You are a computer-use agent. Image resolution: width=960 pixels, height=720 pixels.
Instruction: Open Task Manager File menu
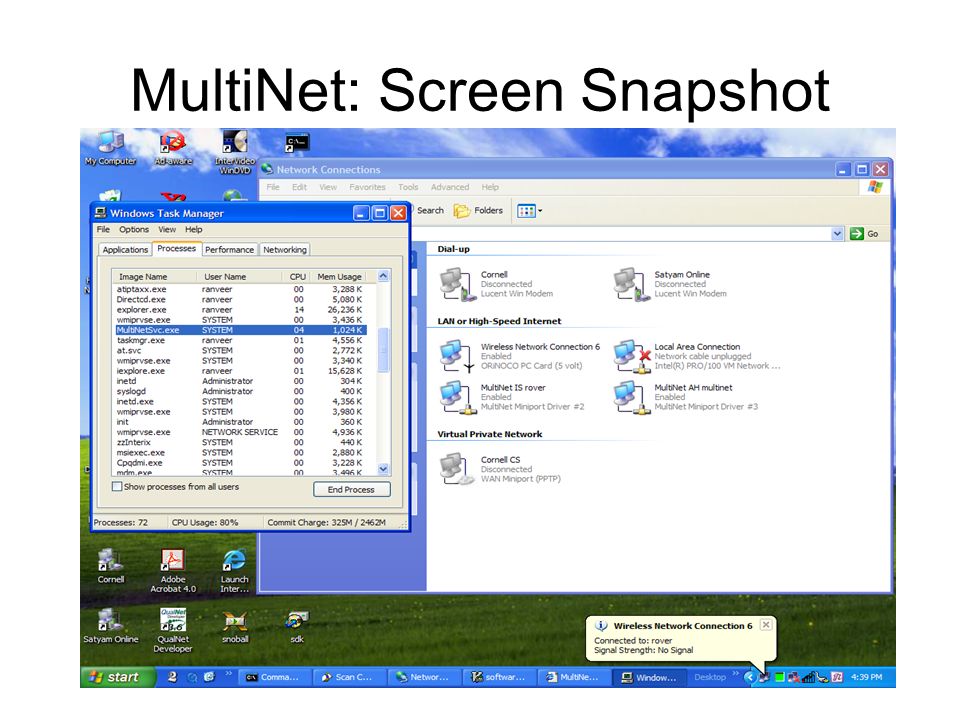click(x=103, y=230)
